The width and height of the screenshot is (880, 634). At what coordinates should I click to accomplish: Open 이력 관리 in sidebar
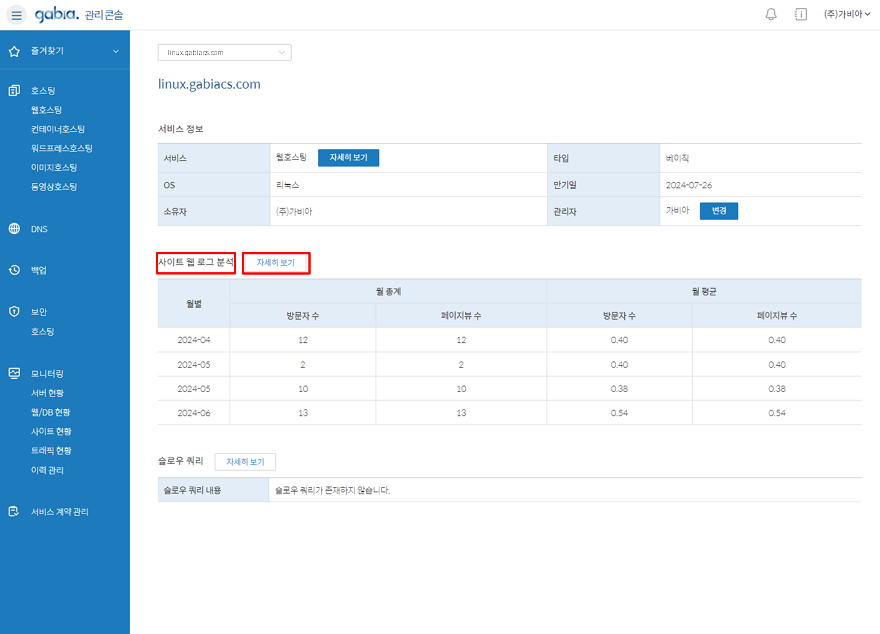pos(47,470)
